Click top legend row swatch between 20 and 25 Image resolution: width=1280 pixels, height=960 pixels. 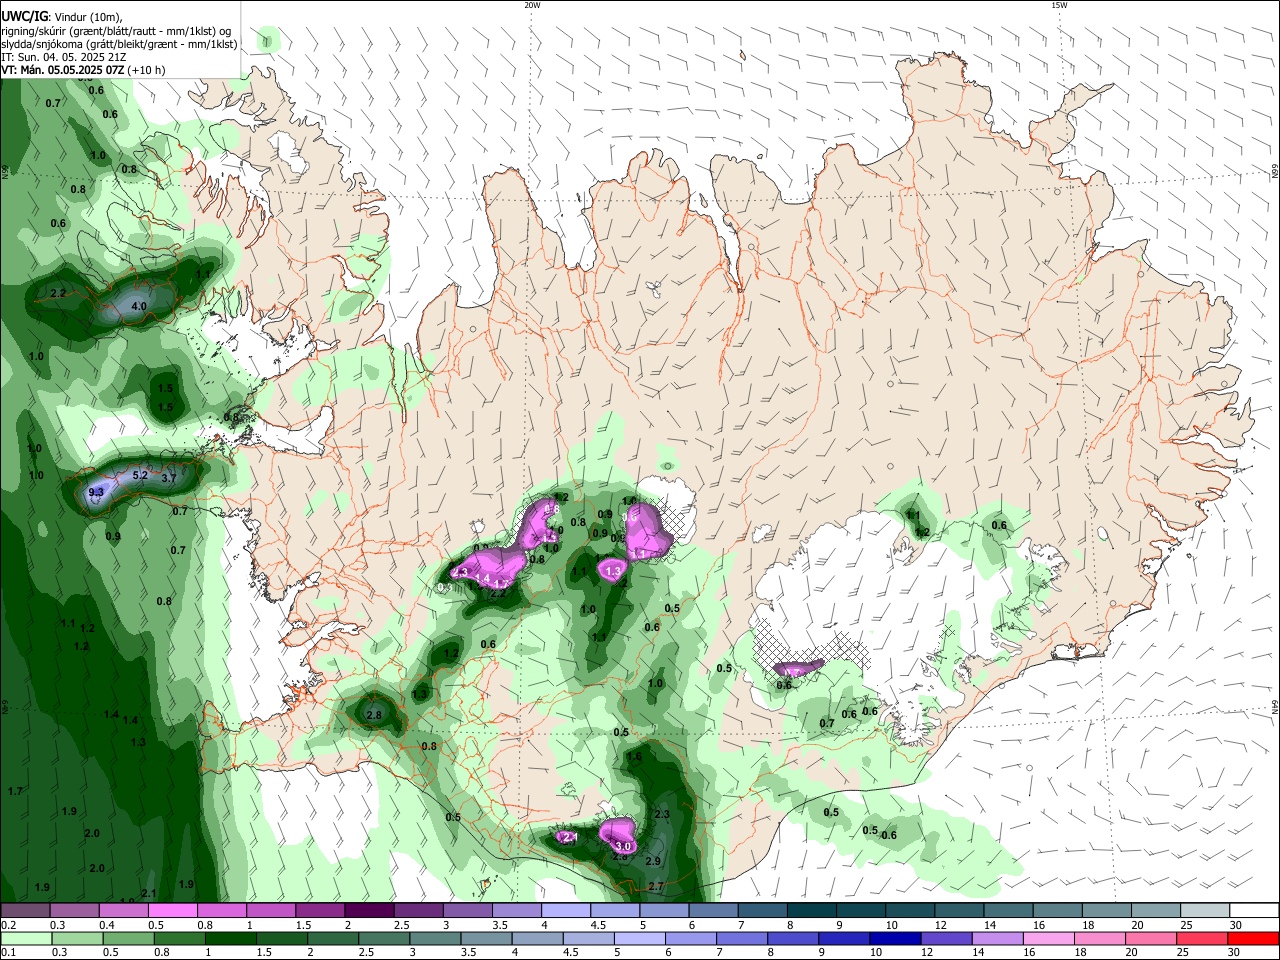(x=1154, y=911)
